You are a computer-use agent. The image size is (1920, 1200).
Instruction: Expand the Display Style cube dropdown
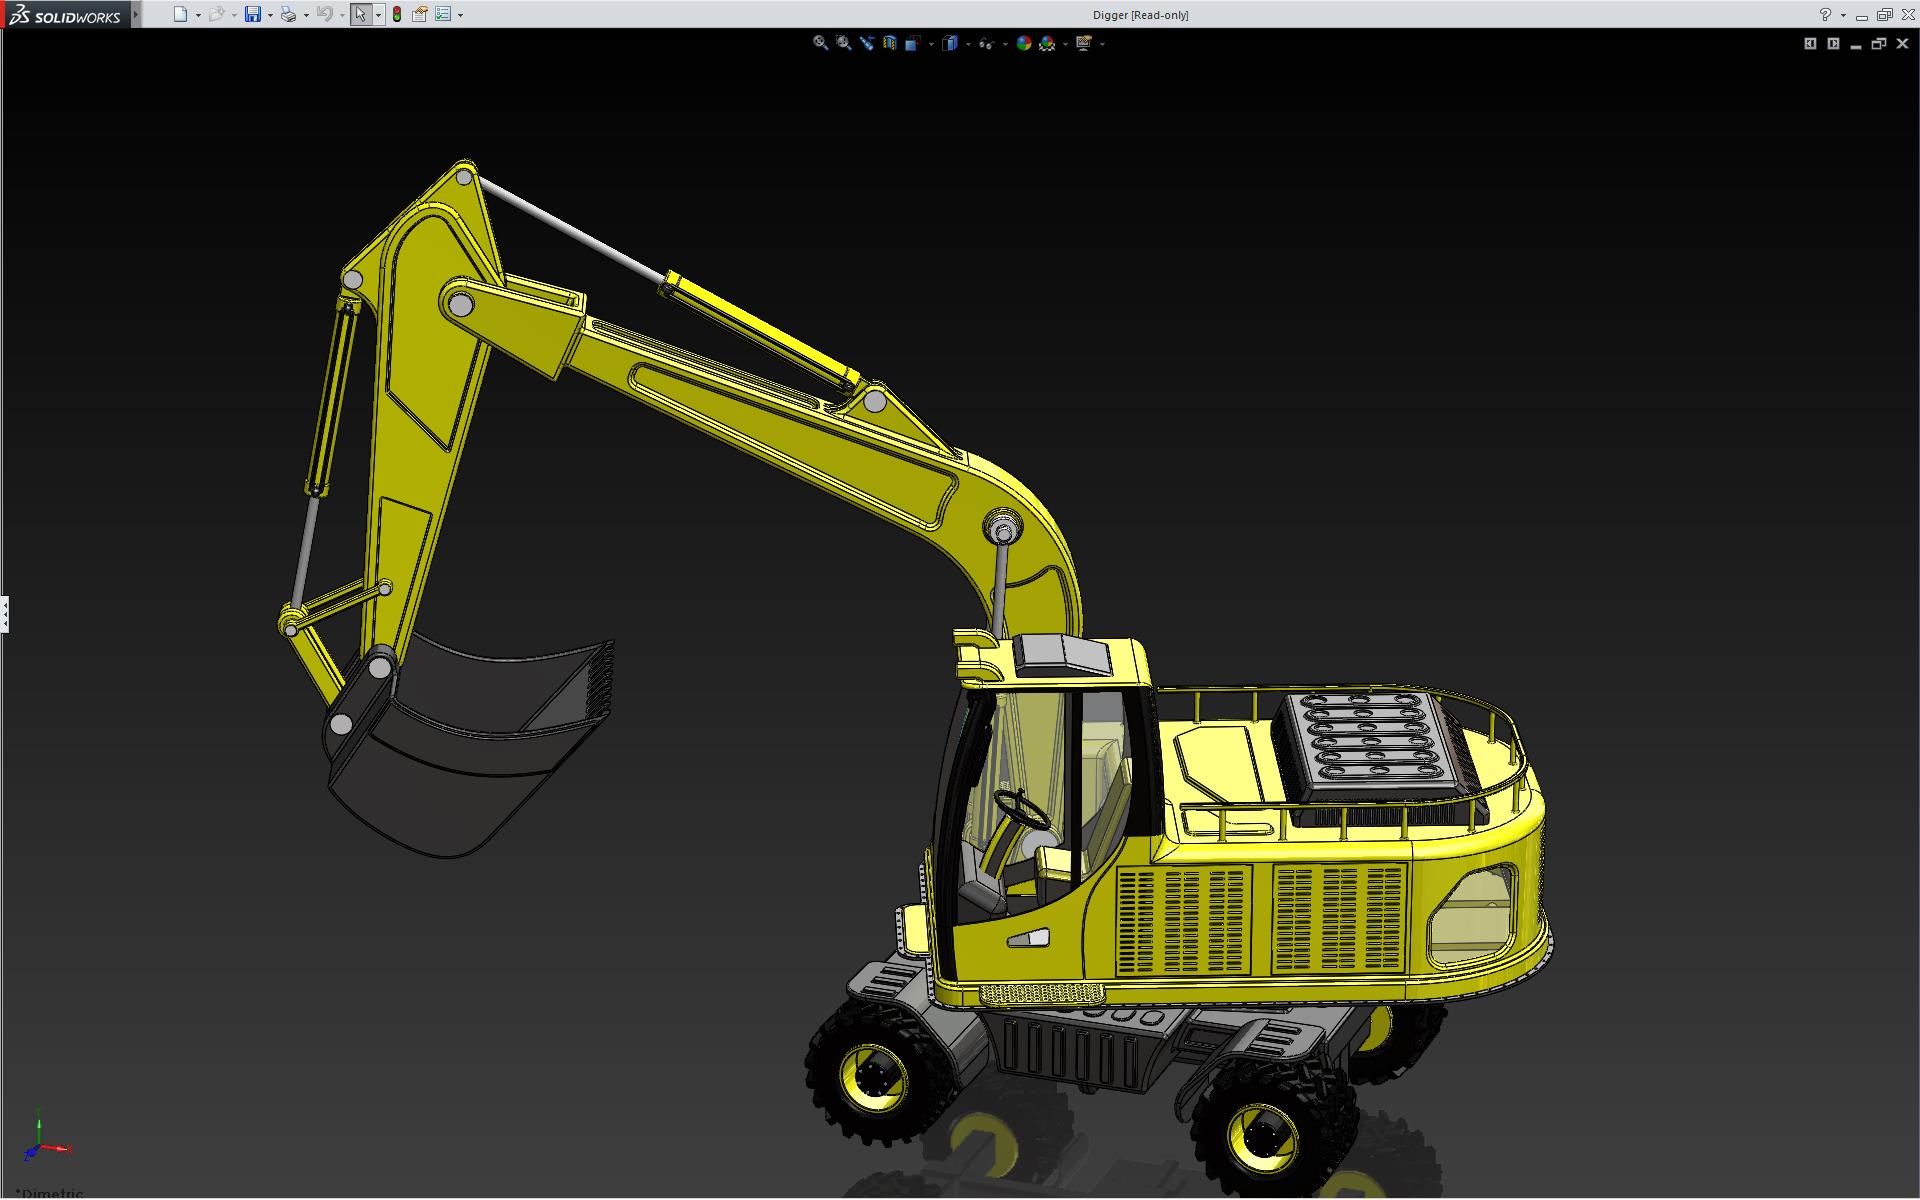tap(968, 44)
